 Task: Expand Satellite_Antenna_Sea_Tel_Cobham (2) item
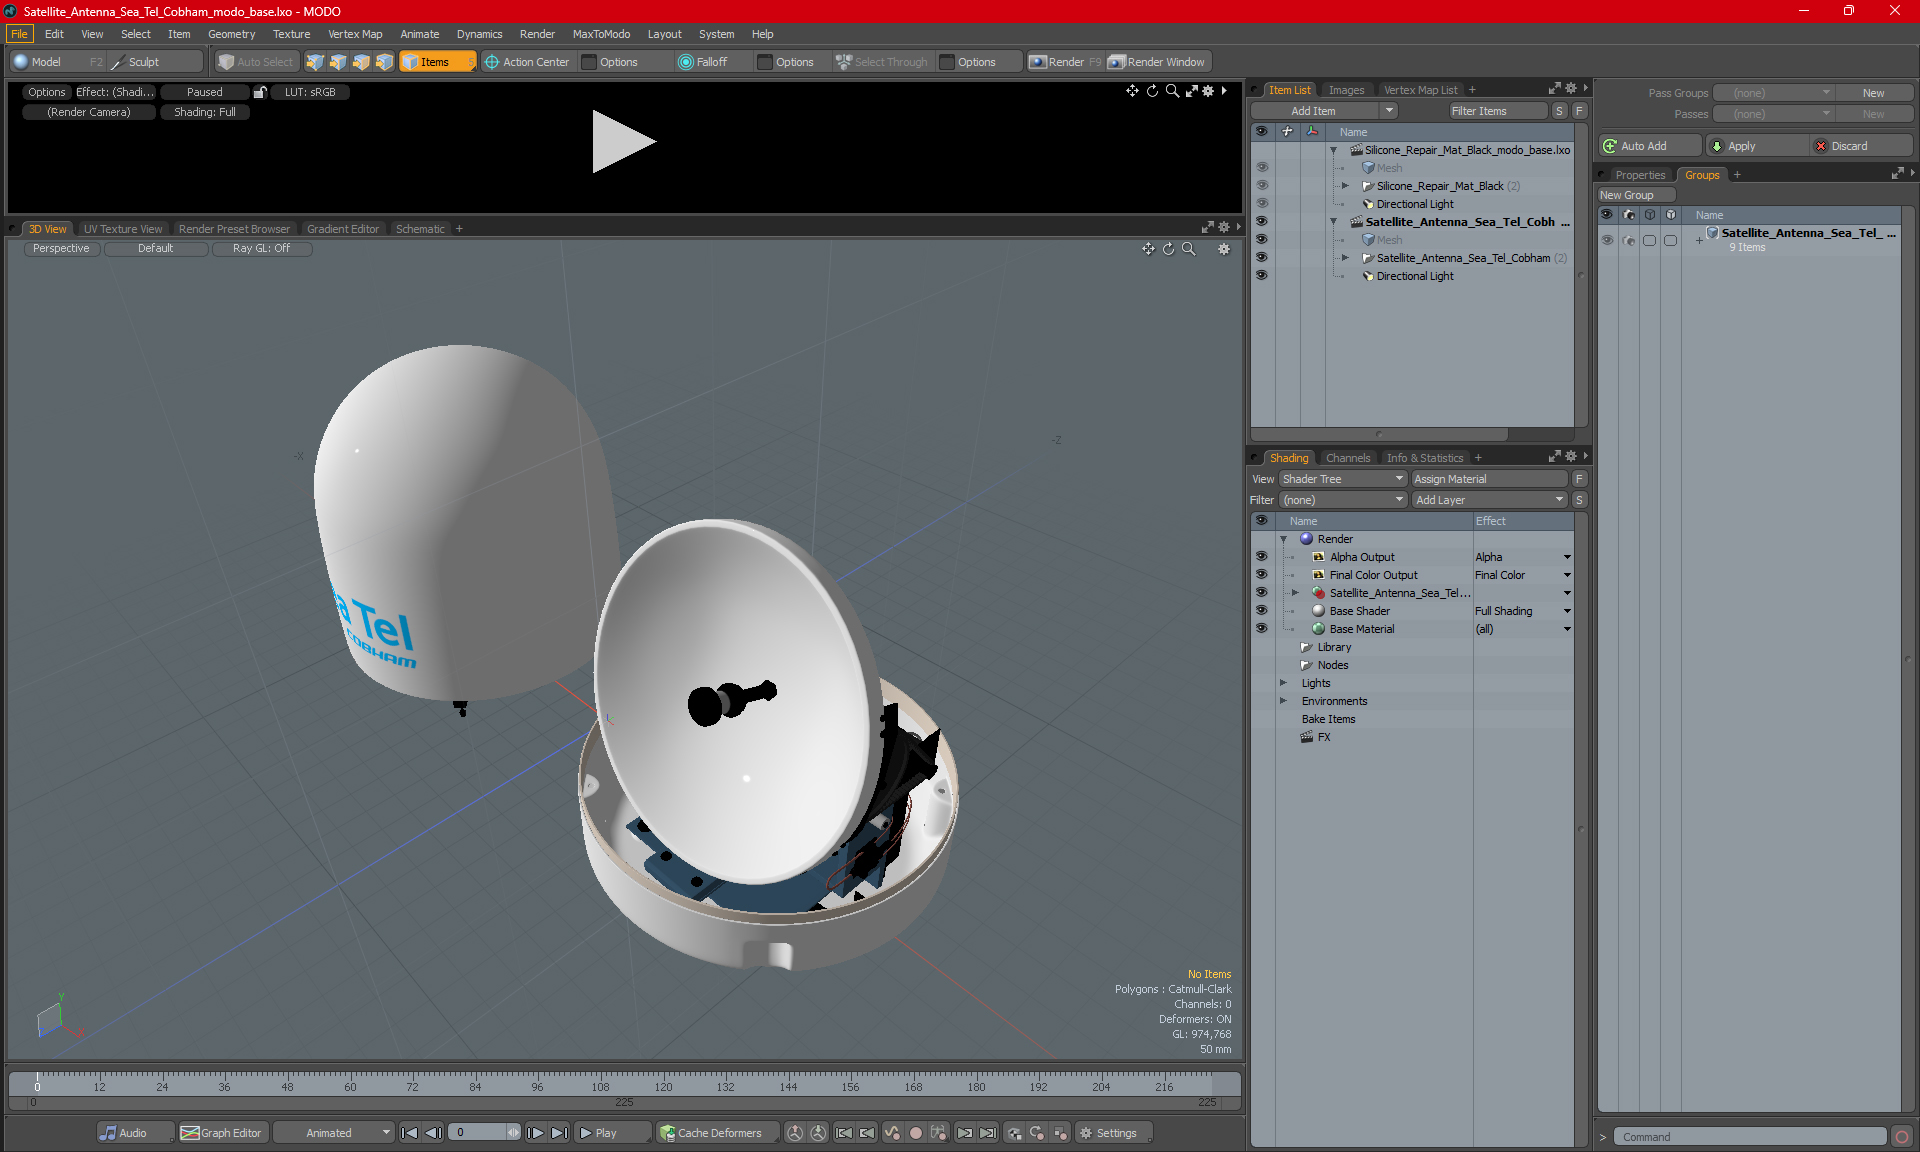pos(1345,258)
